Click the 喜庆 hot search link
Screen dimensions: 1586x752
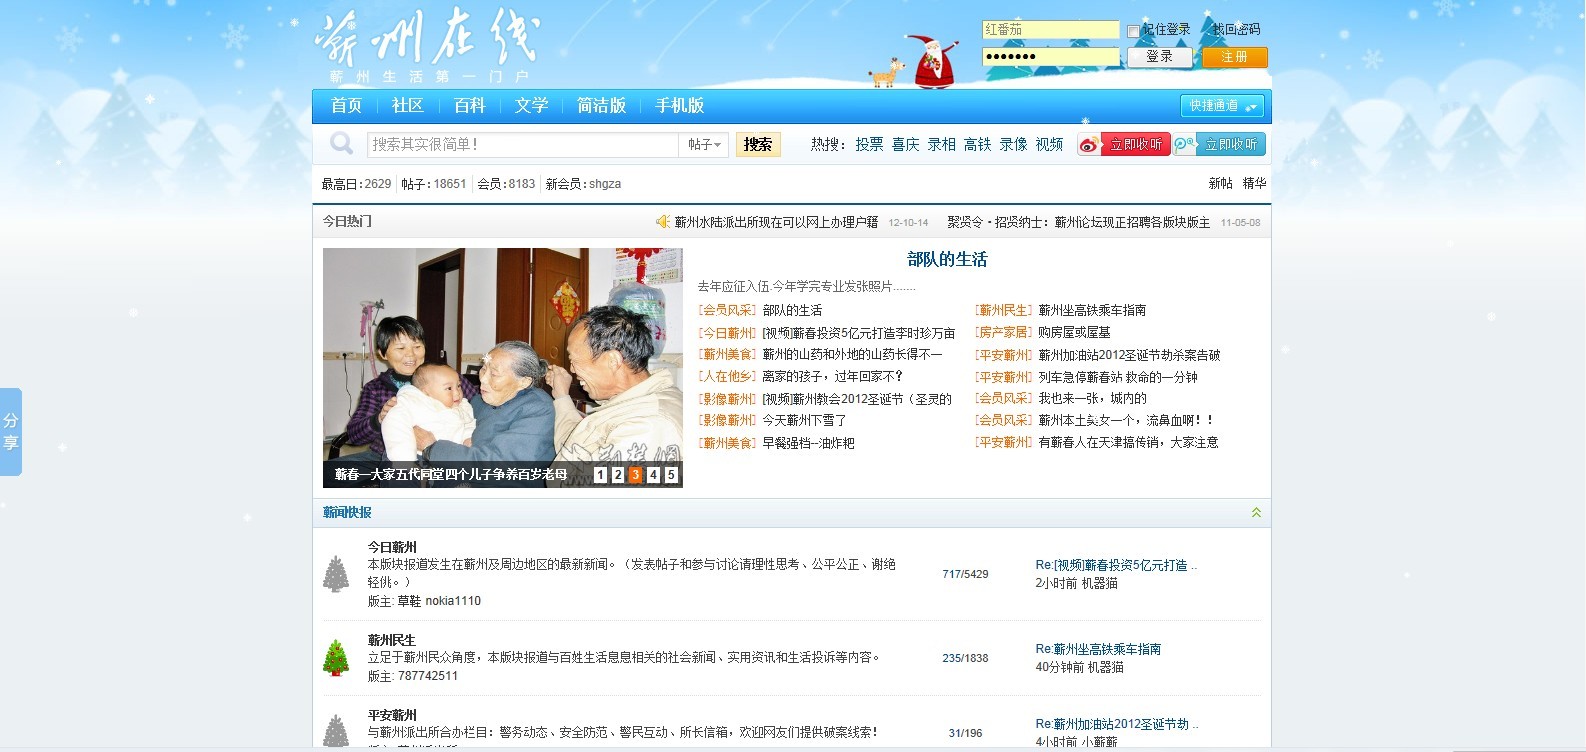(905, 145)
